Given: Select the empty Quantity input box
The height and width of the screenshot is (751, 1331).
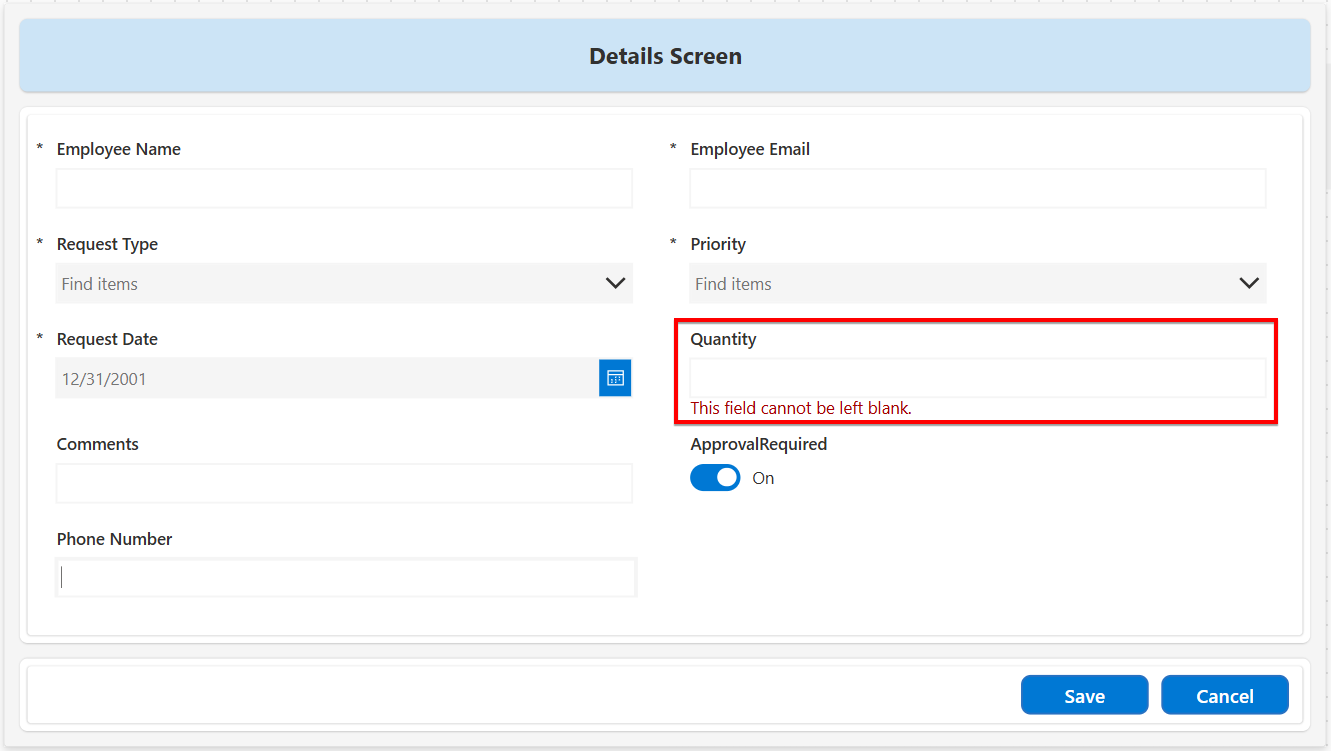Looking at the screenshot, I should point(977,378).
